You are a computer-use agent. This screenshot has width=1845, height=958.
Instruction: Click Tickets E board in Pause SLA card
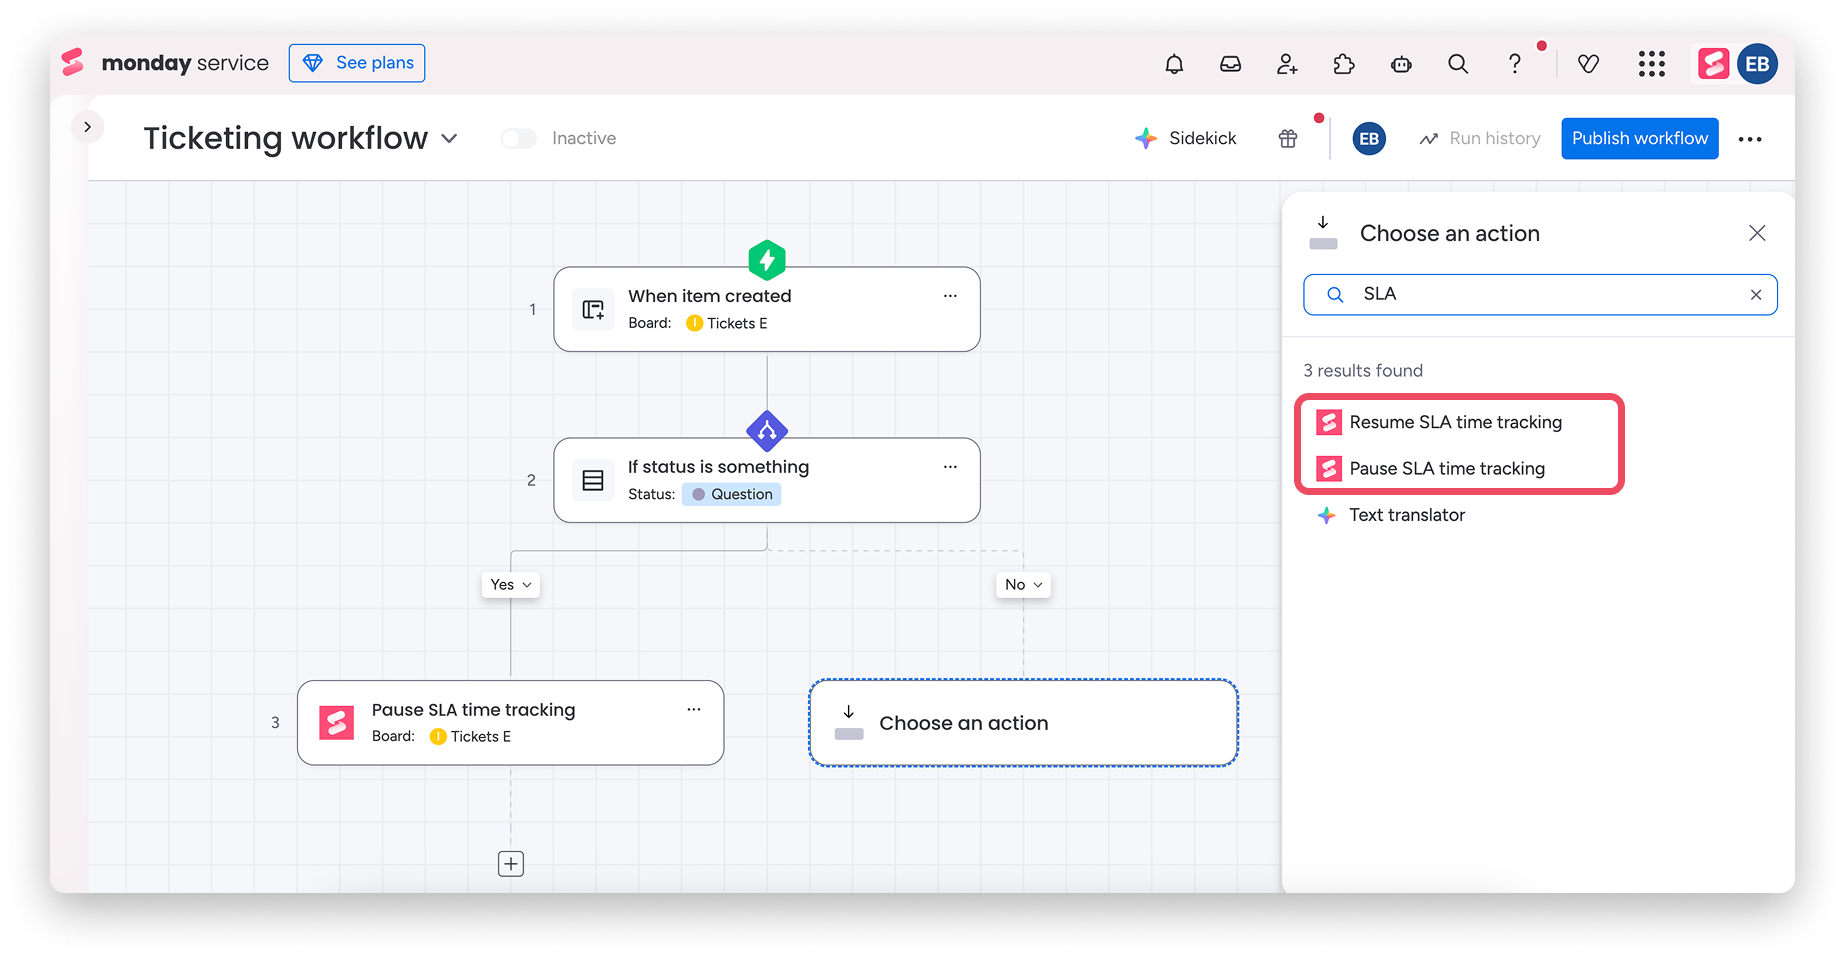(x=470, y=736)
